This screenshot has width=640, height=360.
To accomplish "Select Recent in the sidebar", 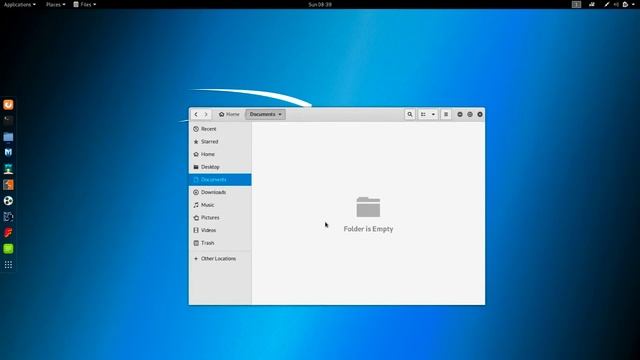I will (220, 129).
